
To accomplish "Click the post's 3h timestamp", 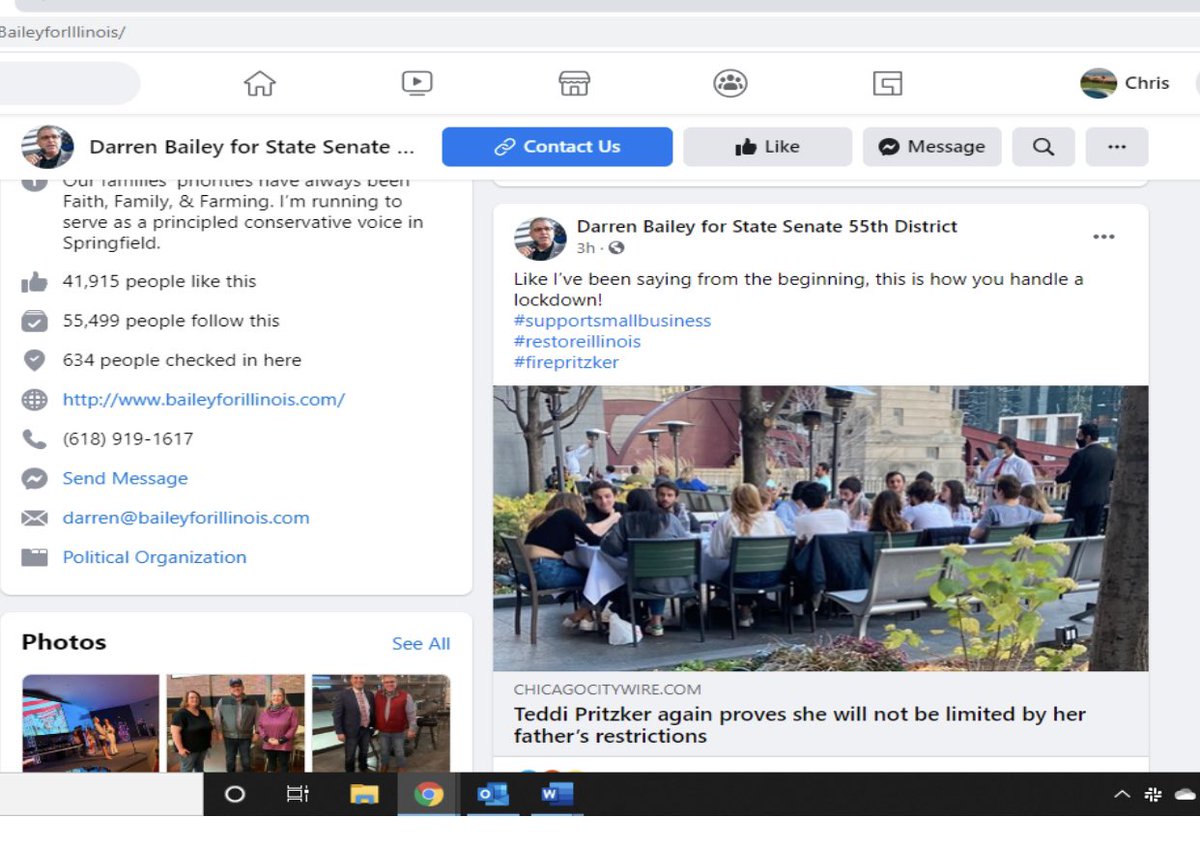I will pyautogui.click(x=586, y=248).
